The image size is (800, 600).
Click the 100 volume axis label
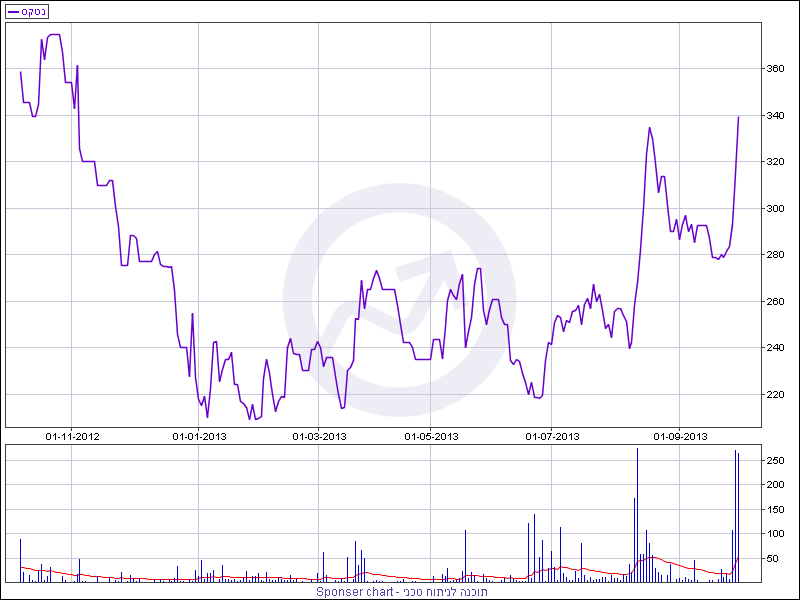click(775, 534)
